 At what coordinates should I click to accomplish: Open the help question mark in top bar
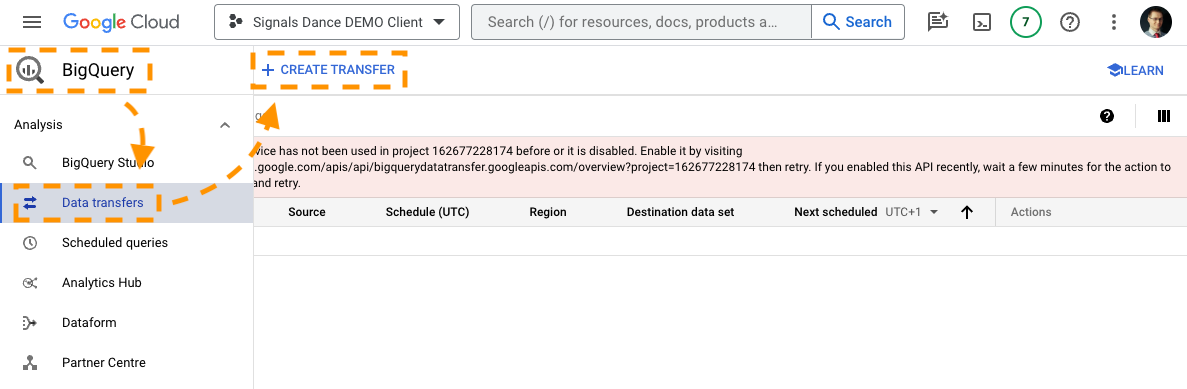click(x=1070, y=22)
